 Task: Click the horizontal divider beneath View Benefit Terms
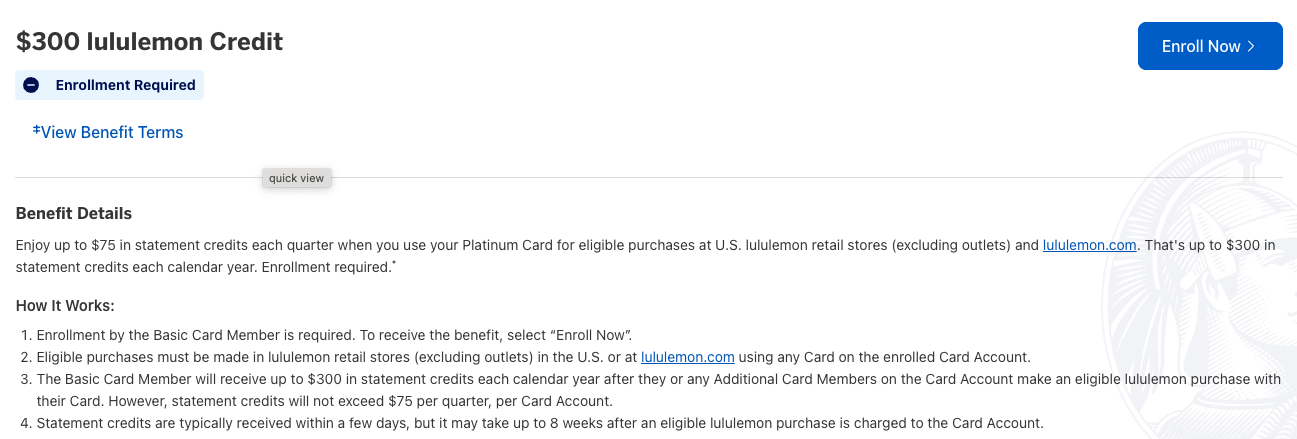pyautogui.click(x=649, y=178)
